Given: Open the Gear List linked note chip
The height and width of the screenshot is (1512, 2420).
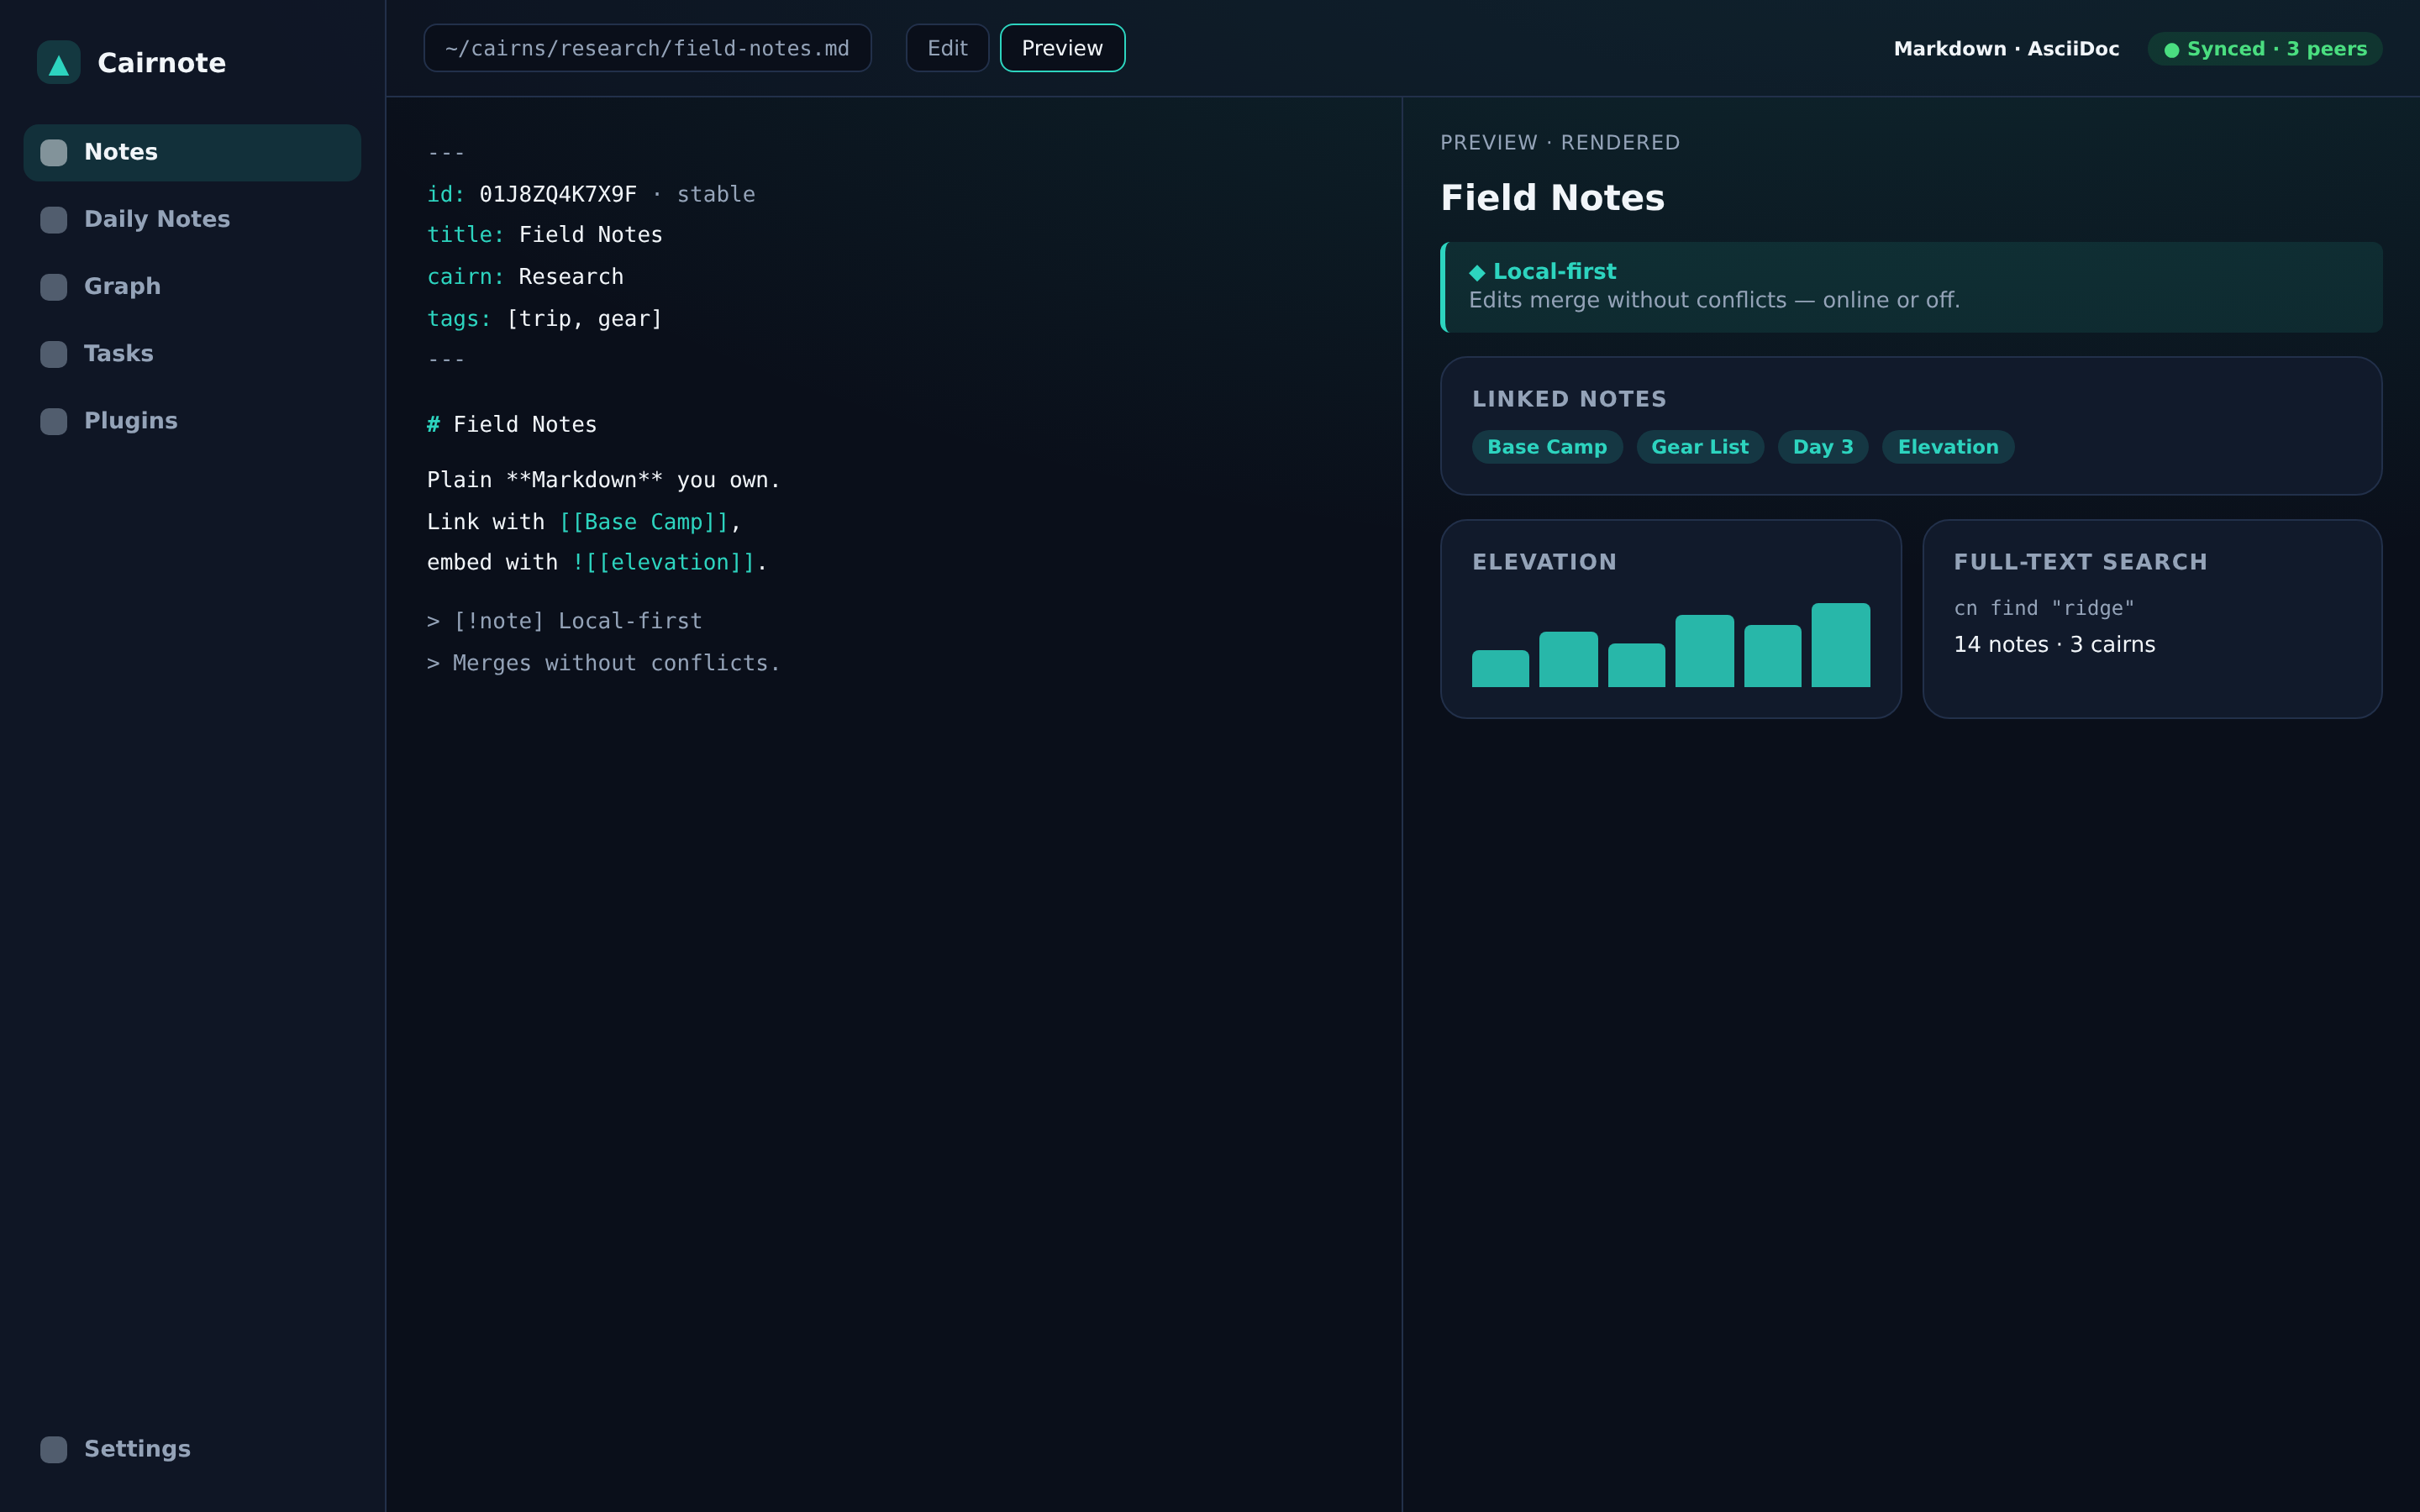Looking at the screenshot, I should point(1700,447).
